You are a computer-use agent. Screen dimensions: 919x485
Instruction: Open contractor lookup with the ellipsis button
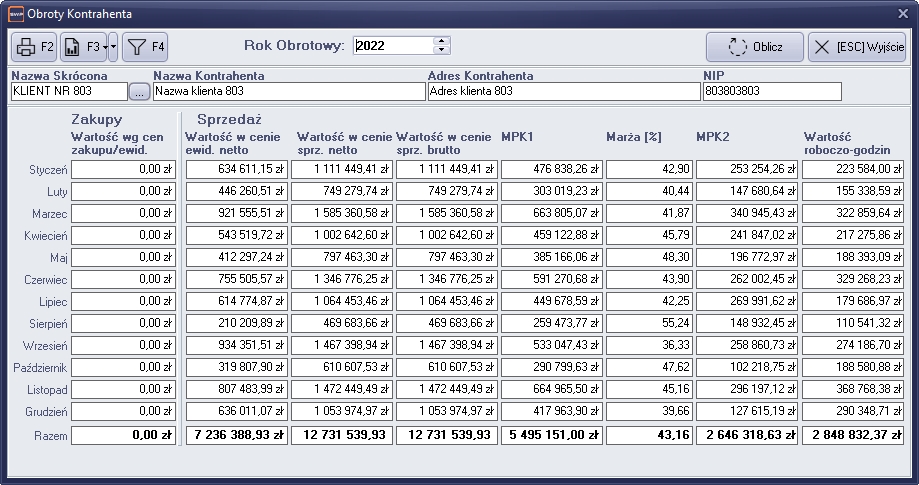[x=140, y=92]
